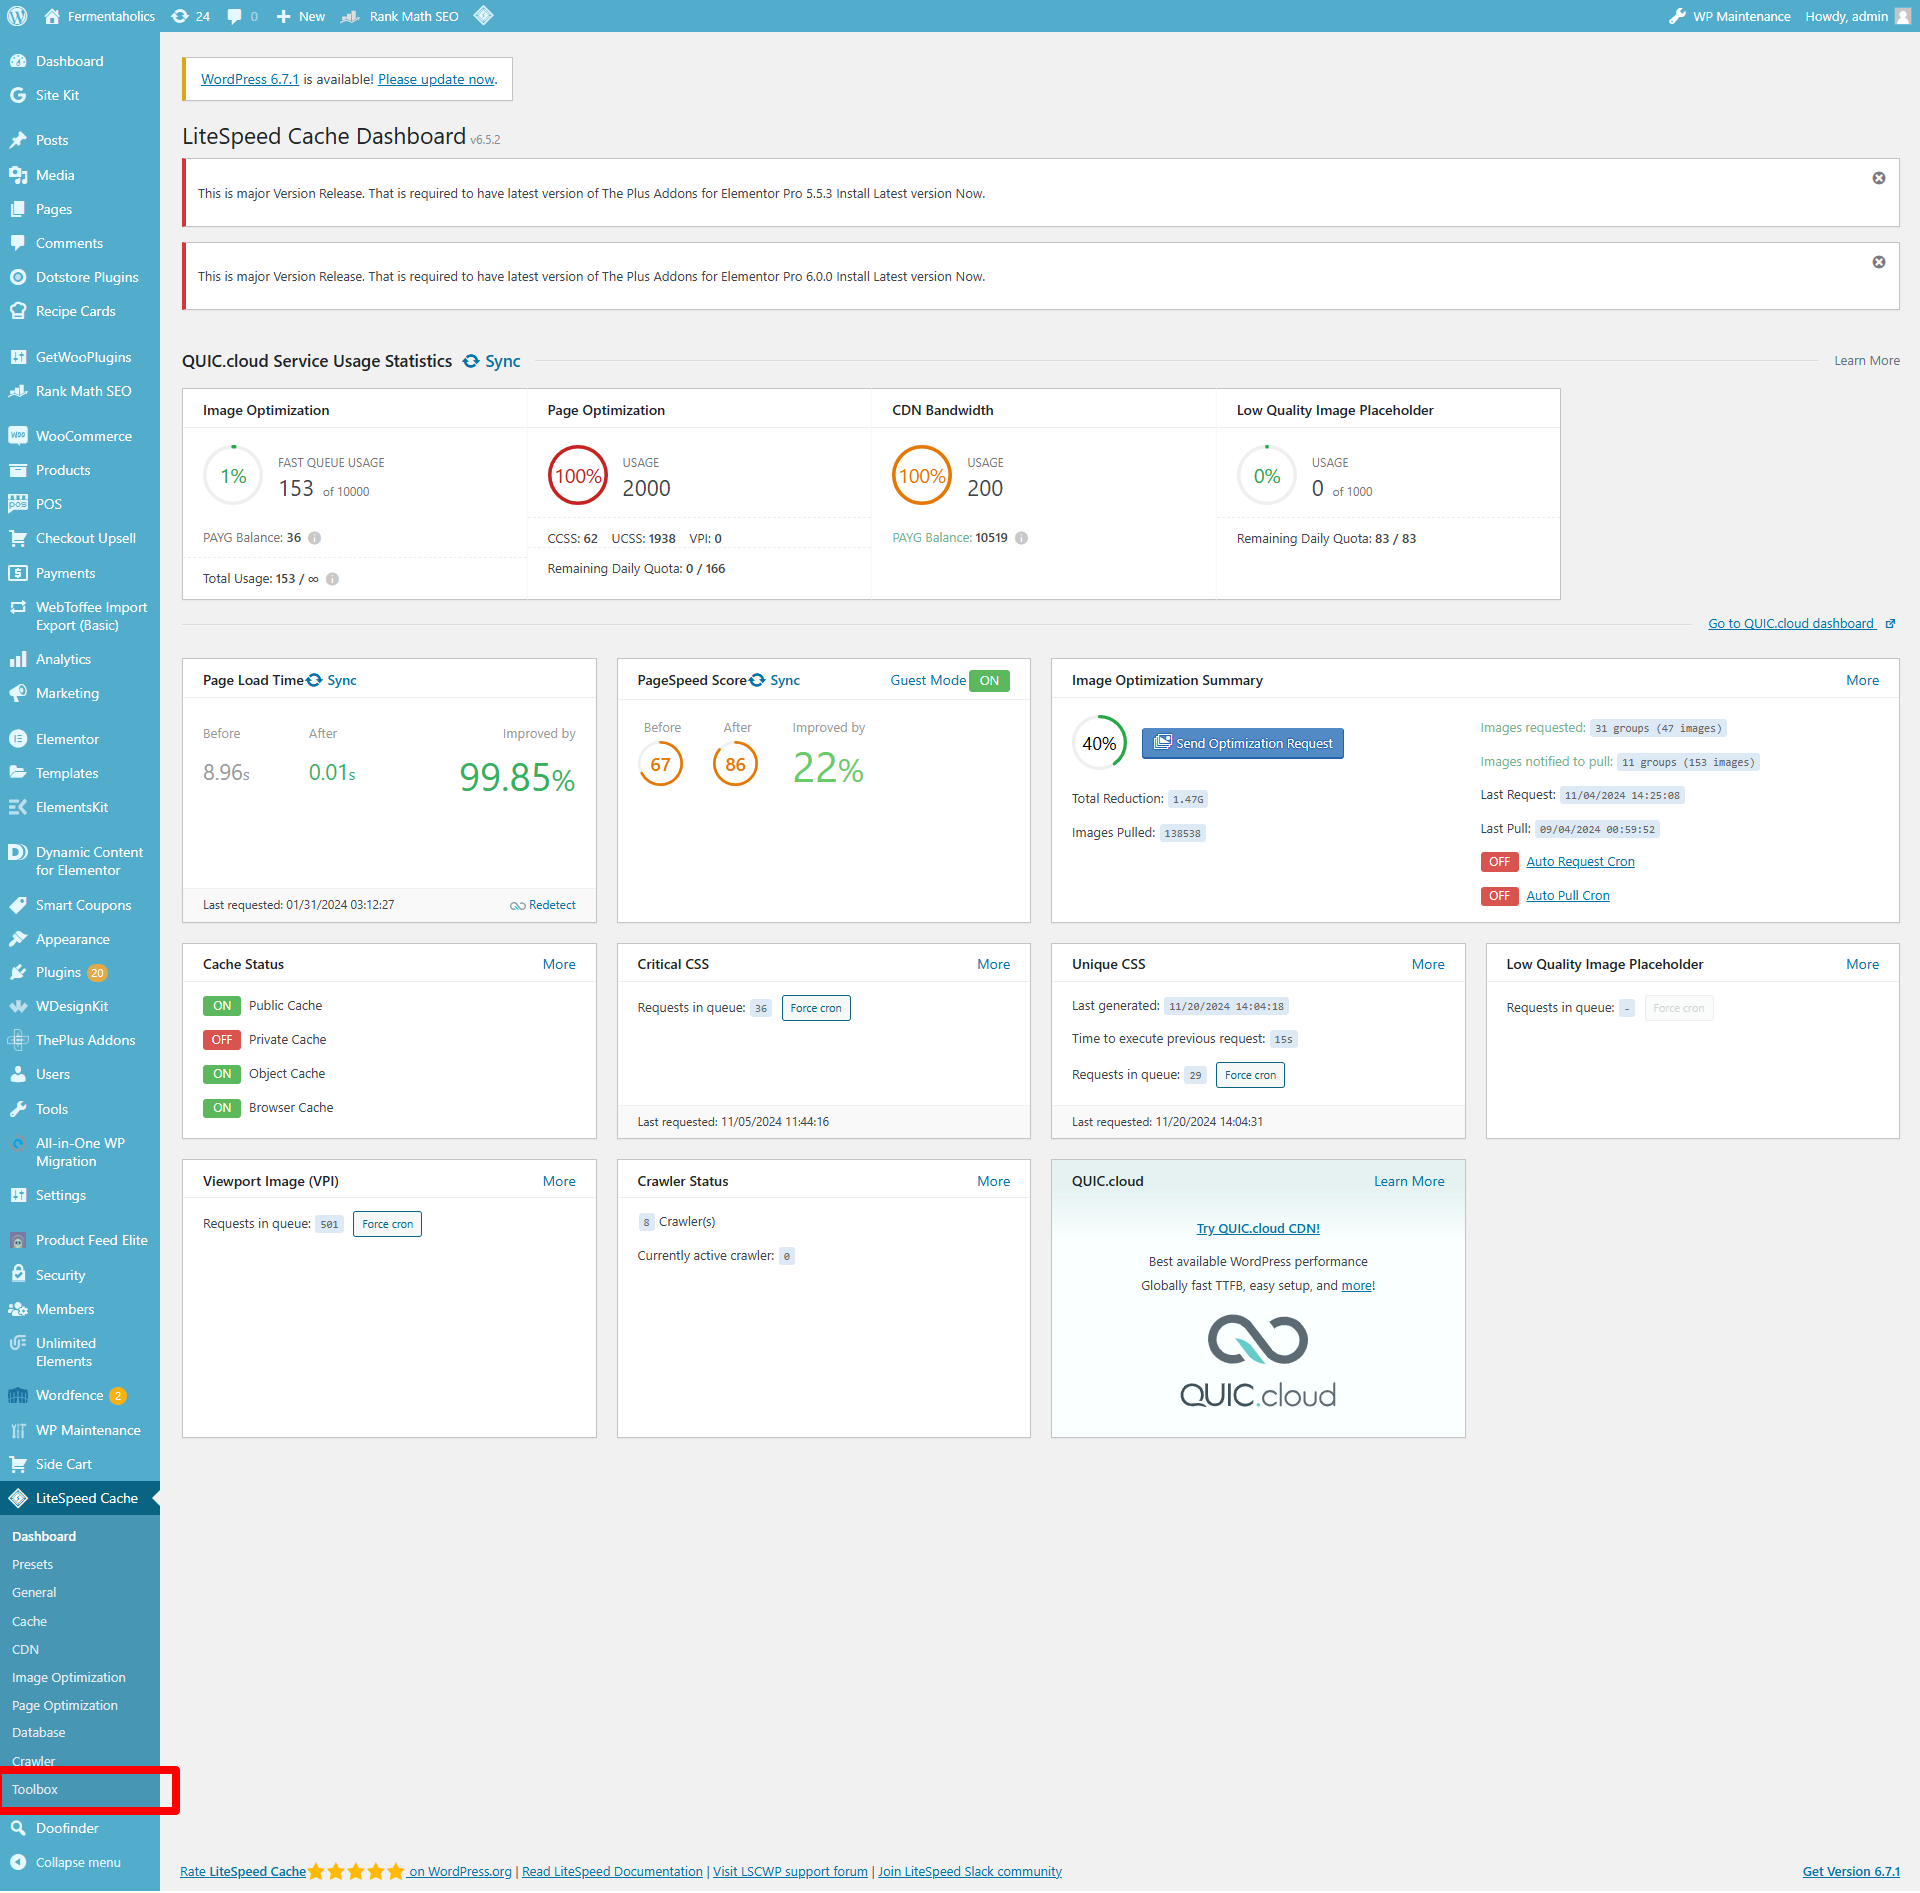Force cron for Critical CSS queue
1920x1893 pixels.
[x=816, y=1008]
